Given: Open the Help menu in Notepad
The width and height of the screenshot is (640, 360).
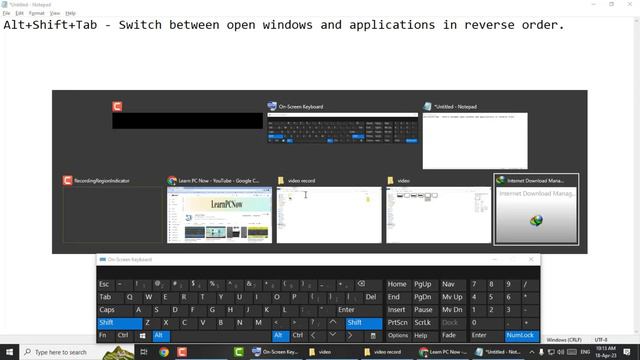Looking at the screenshot, I should pyautogui.click(x=71, y=13).
